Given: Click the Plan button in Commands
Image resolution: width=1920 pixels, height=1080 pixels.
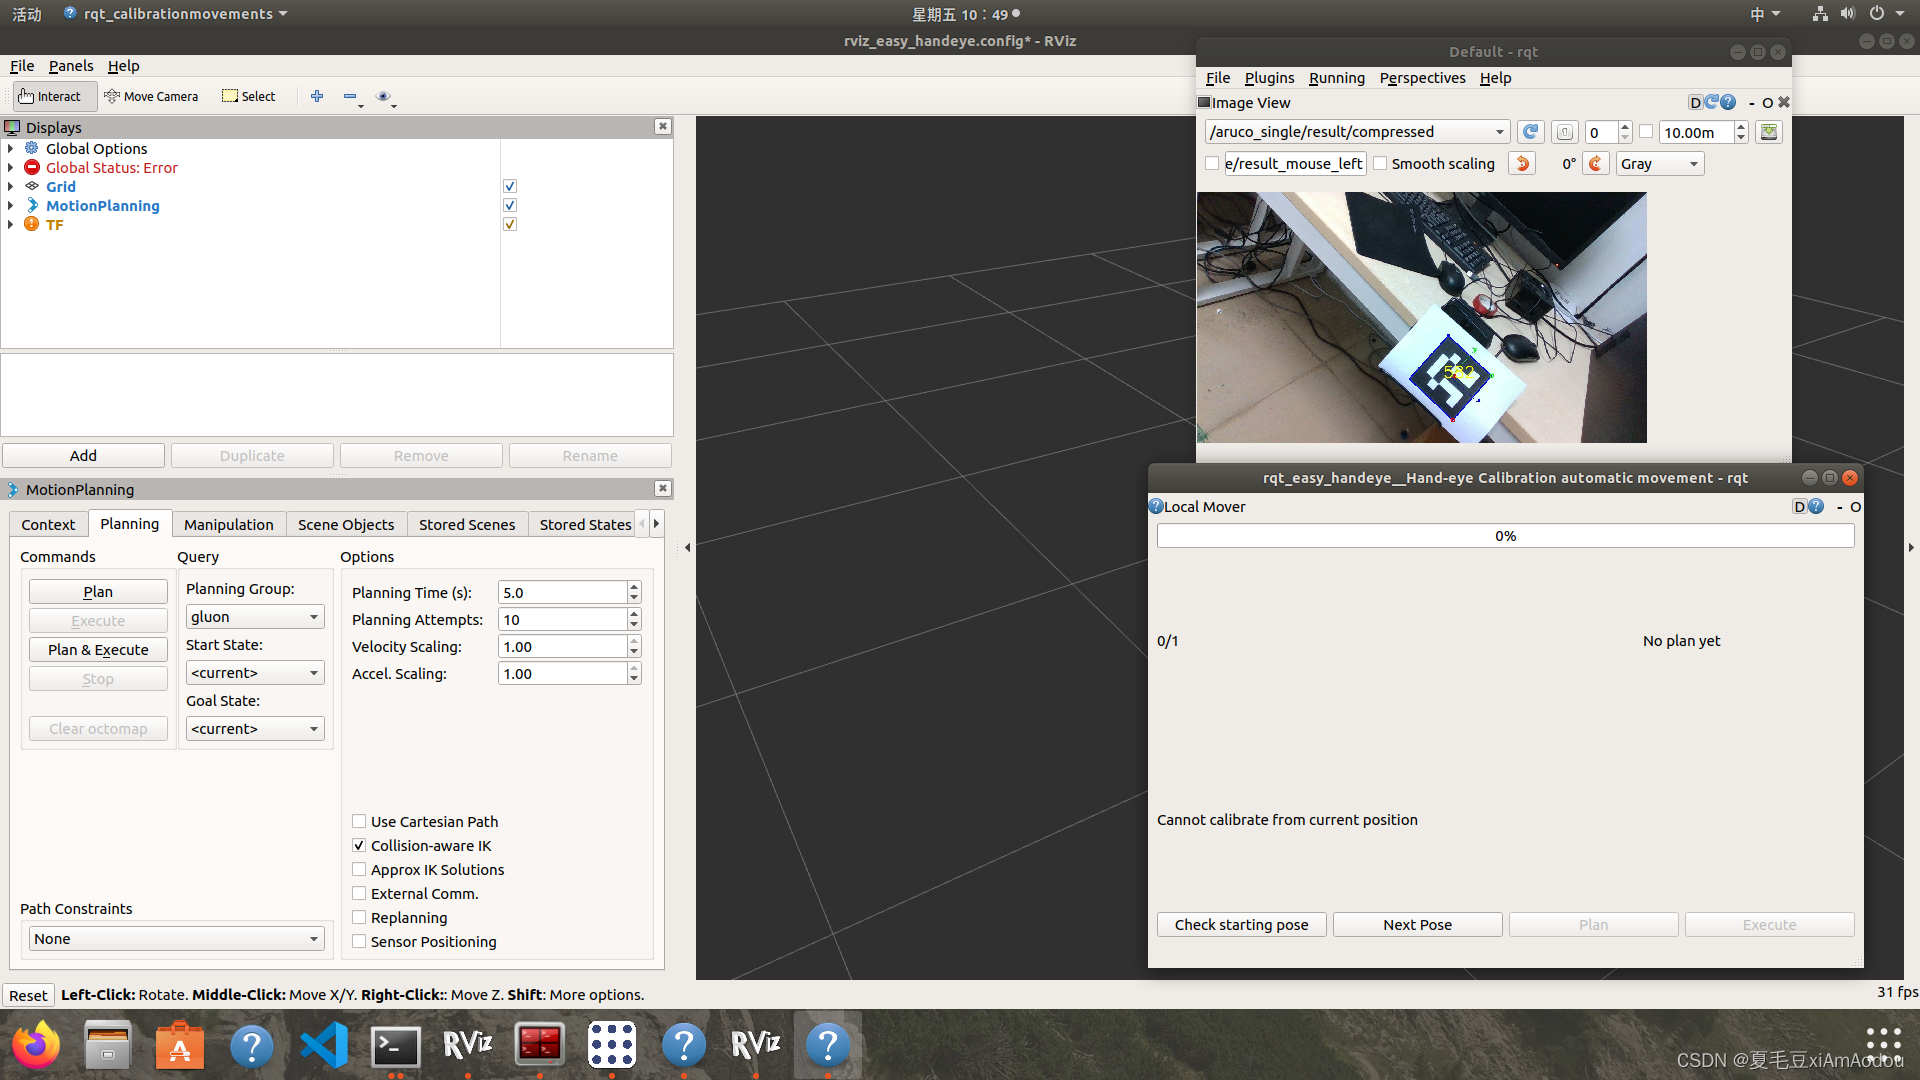Looking at the screenshot, I should (98, 592).
